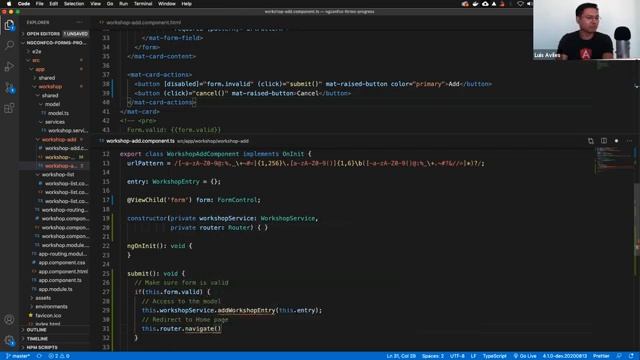The width and height of the screenshot is (640, 360).
Task: Open the Run menu
Action: click(123, 4)
